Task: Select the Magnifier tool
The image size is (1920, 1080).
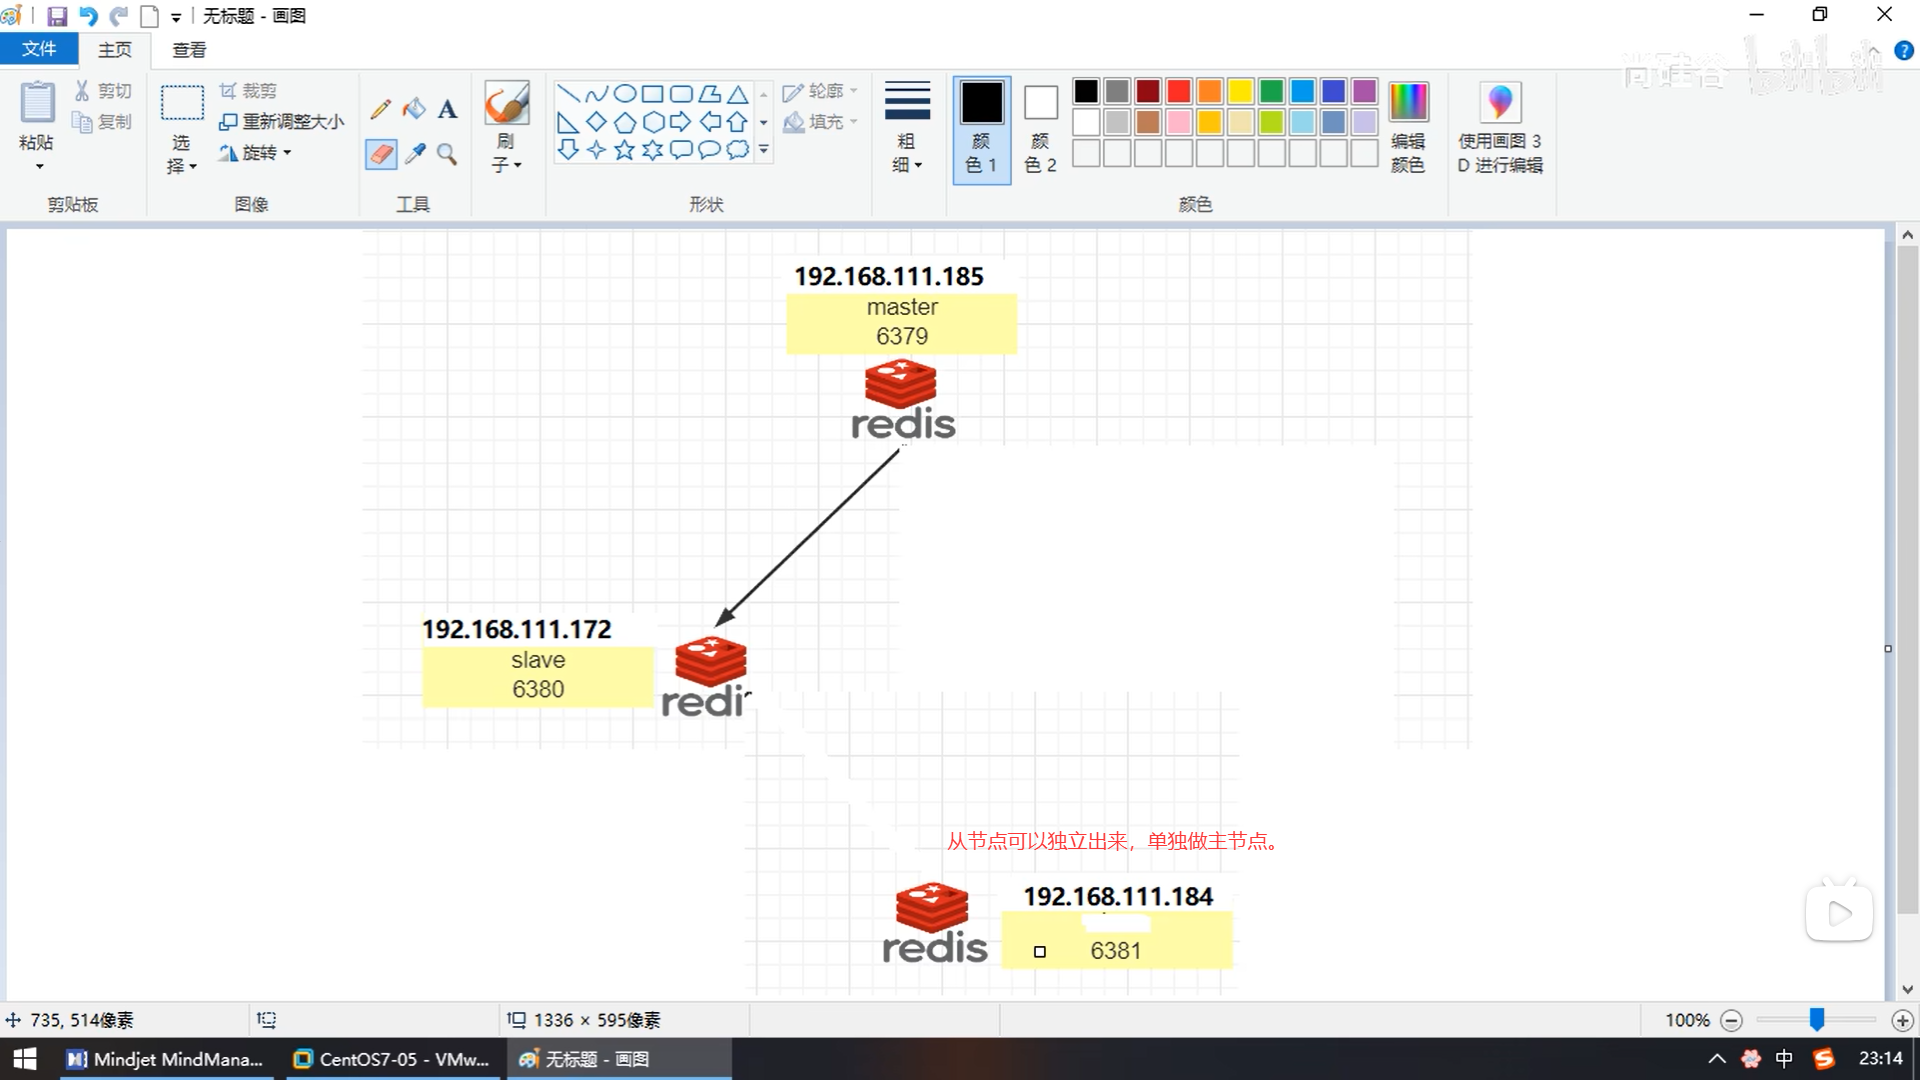Action: (x=447, y=153)
